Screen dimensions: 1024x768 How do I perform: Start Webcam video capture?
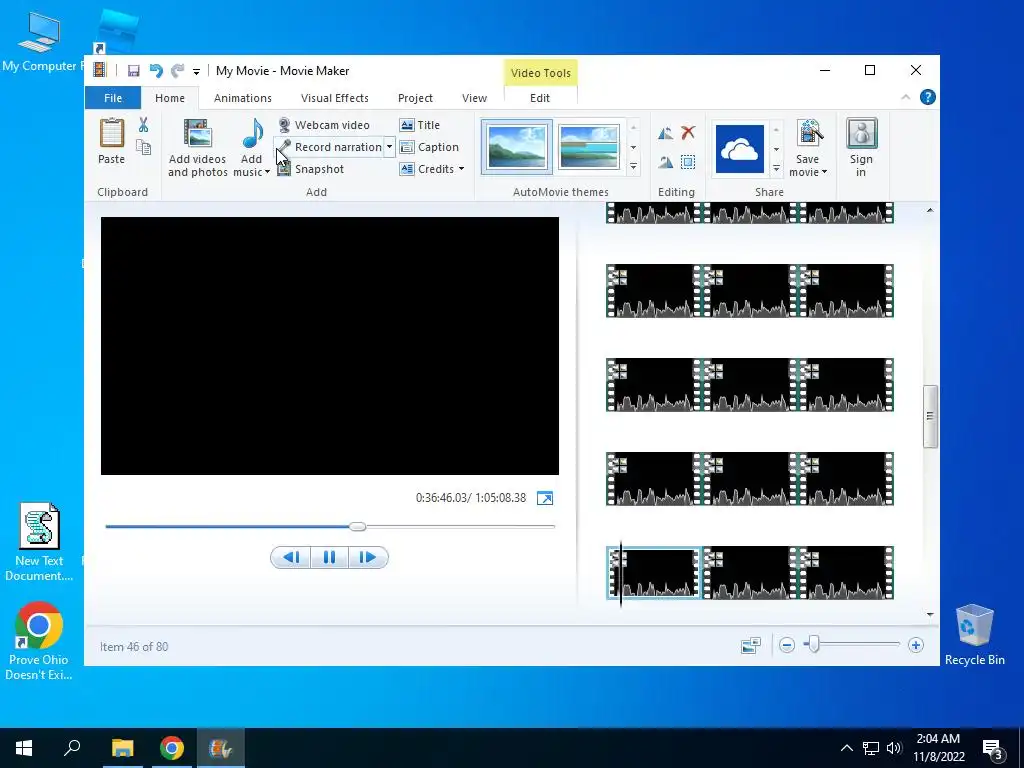point(324,125)
